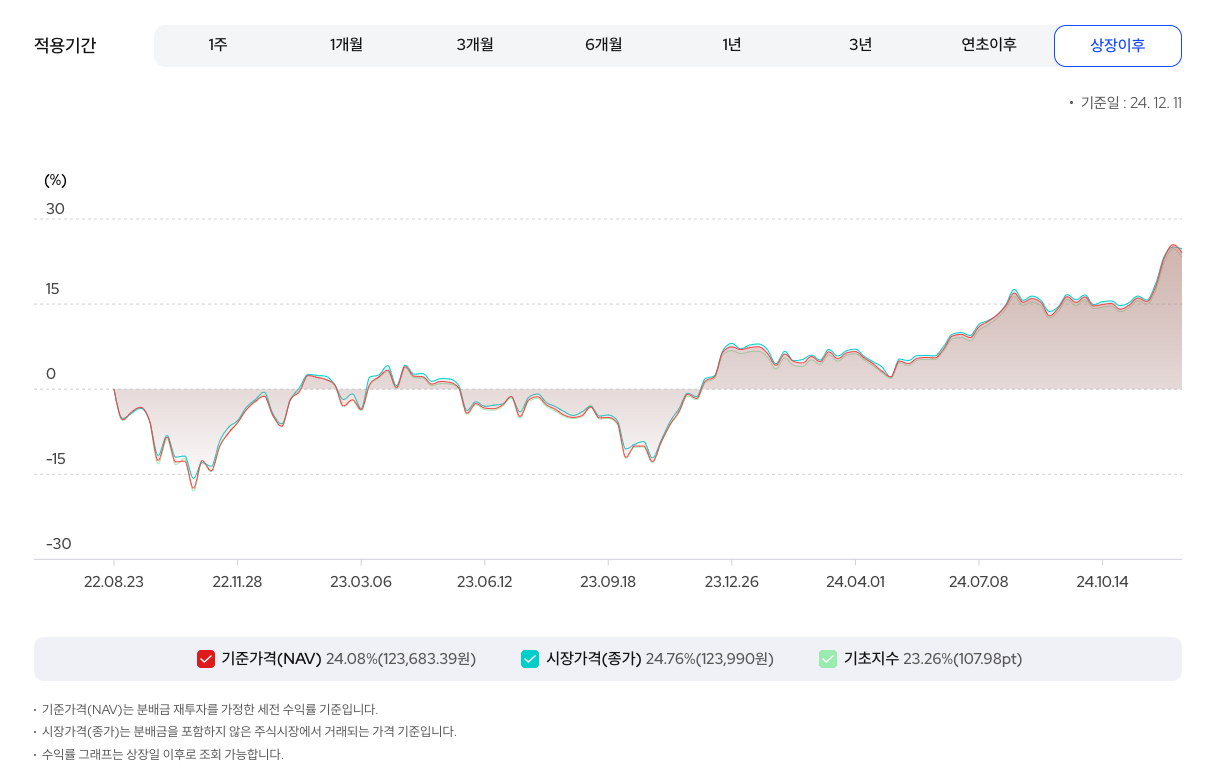Click the (%) axis unit label

coord(55,180)
